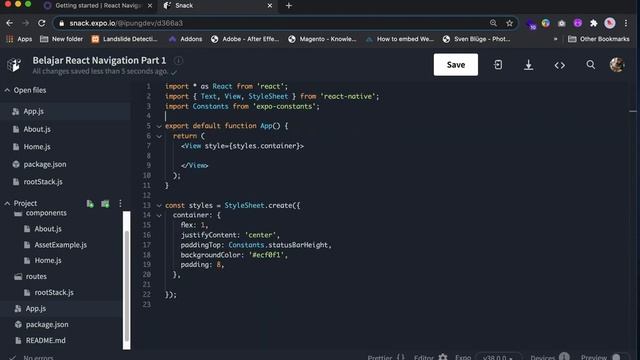Open App.js in Open files
The image size is (640, 360).
[65, 111]
